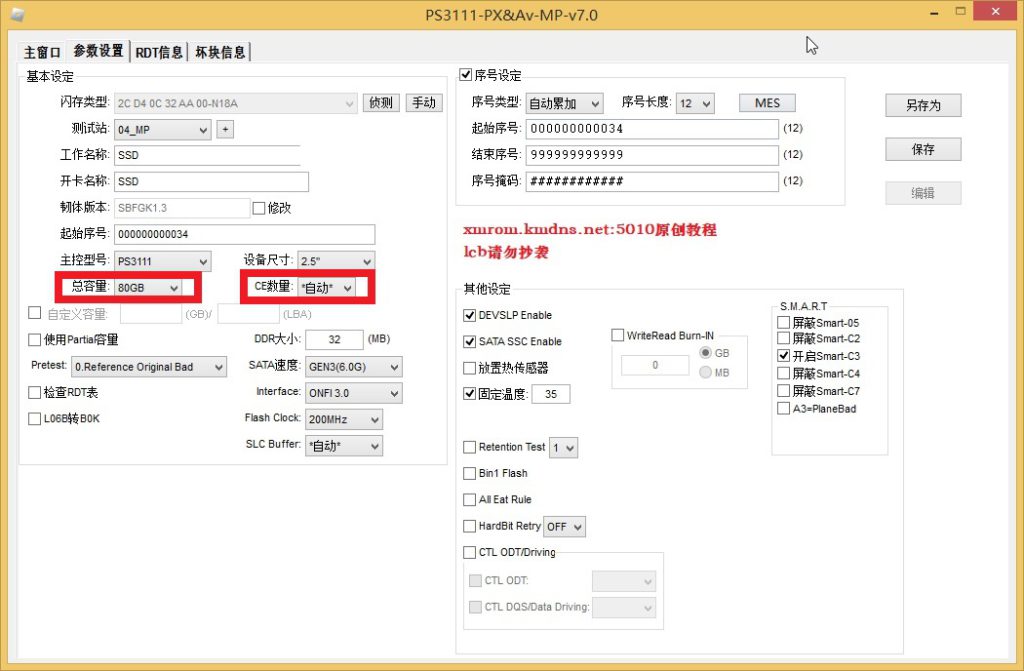Open the Flash Clock 200MHz dropdown
Image resolution: width=1024 pixels, height=671 pixels.
(343, 419)
